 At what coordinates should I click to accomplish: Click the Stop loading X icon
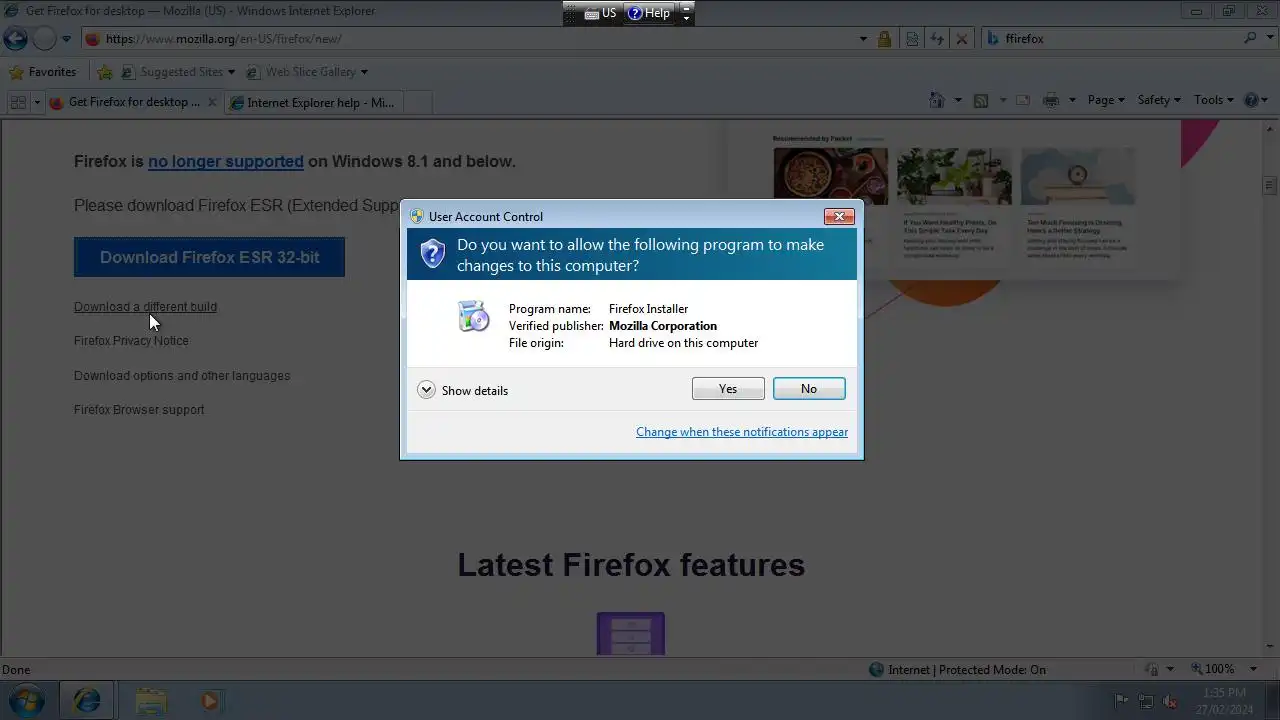(x=961, y=39)
